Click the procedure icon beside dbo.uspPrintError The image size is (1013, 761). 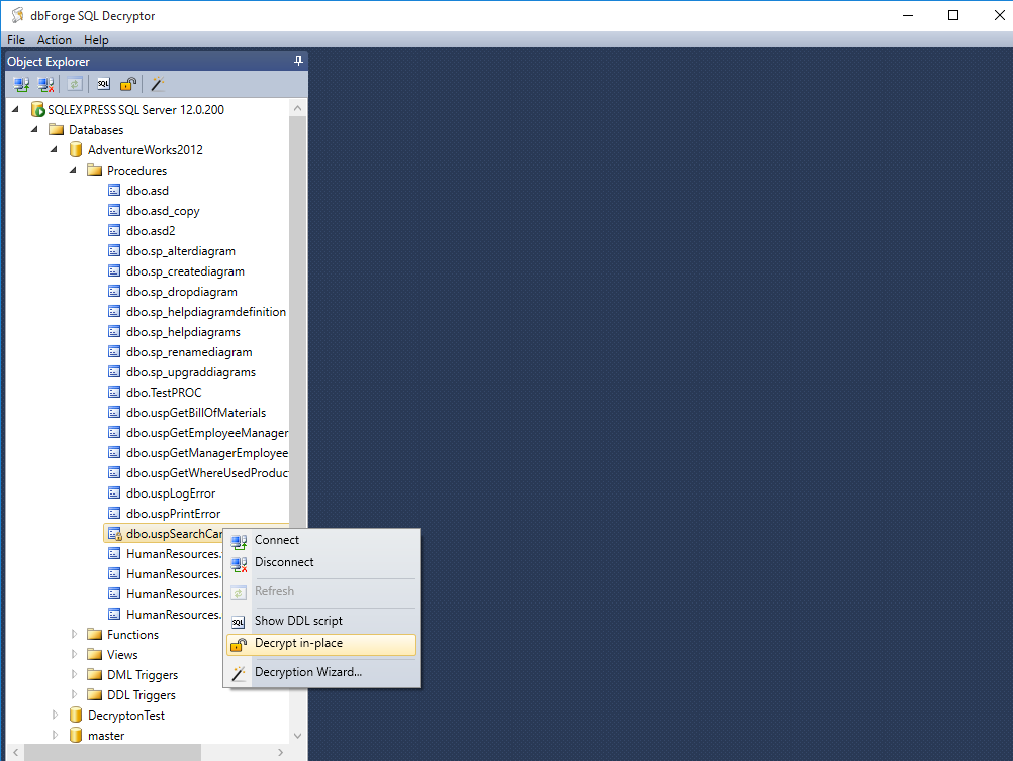(x=114, y=513)
